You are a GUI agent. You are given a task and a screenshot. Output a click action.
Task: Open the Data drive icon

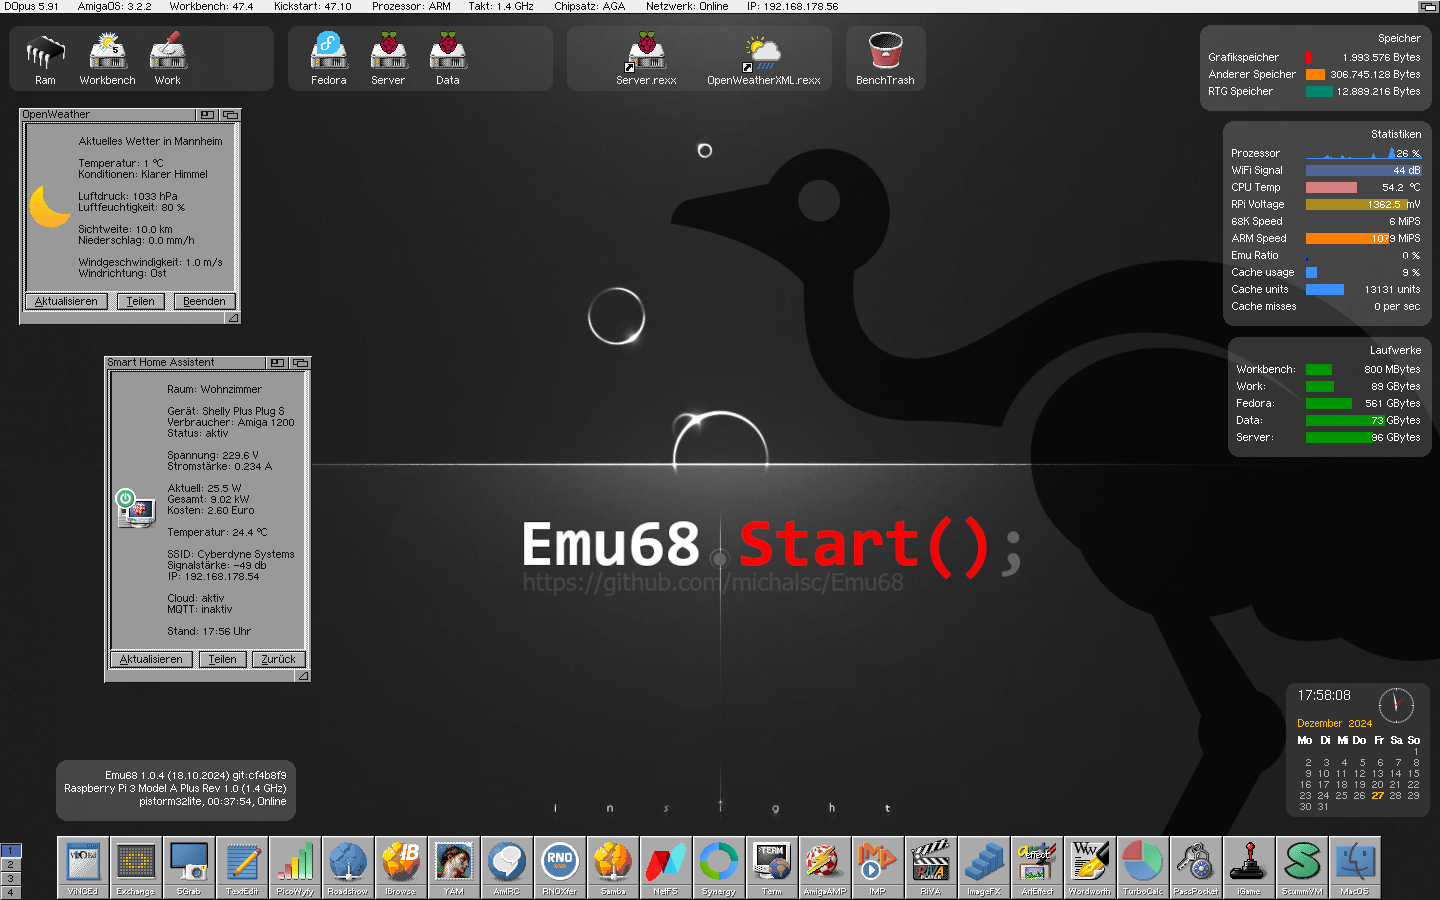click(x=448, y=60)
